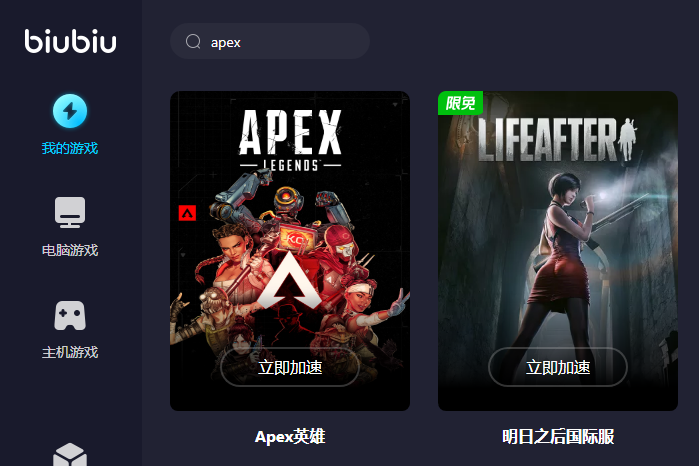This screenshot has height=466, width=699.
Task: Switch to the 主机游戏 section label
Action: pos(70,352)
